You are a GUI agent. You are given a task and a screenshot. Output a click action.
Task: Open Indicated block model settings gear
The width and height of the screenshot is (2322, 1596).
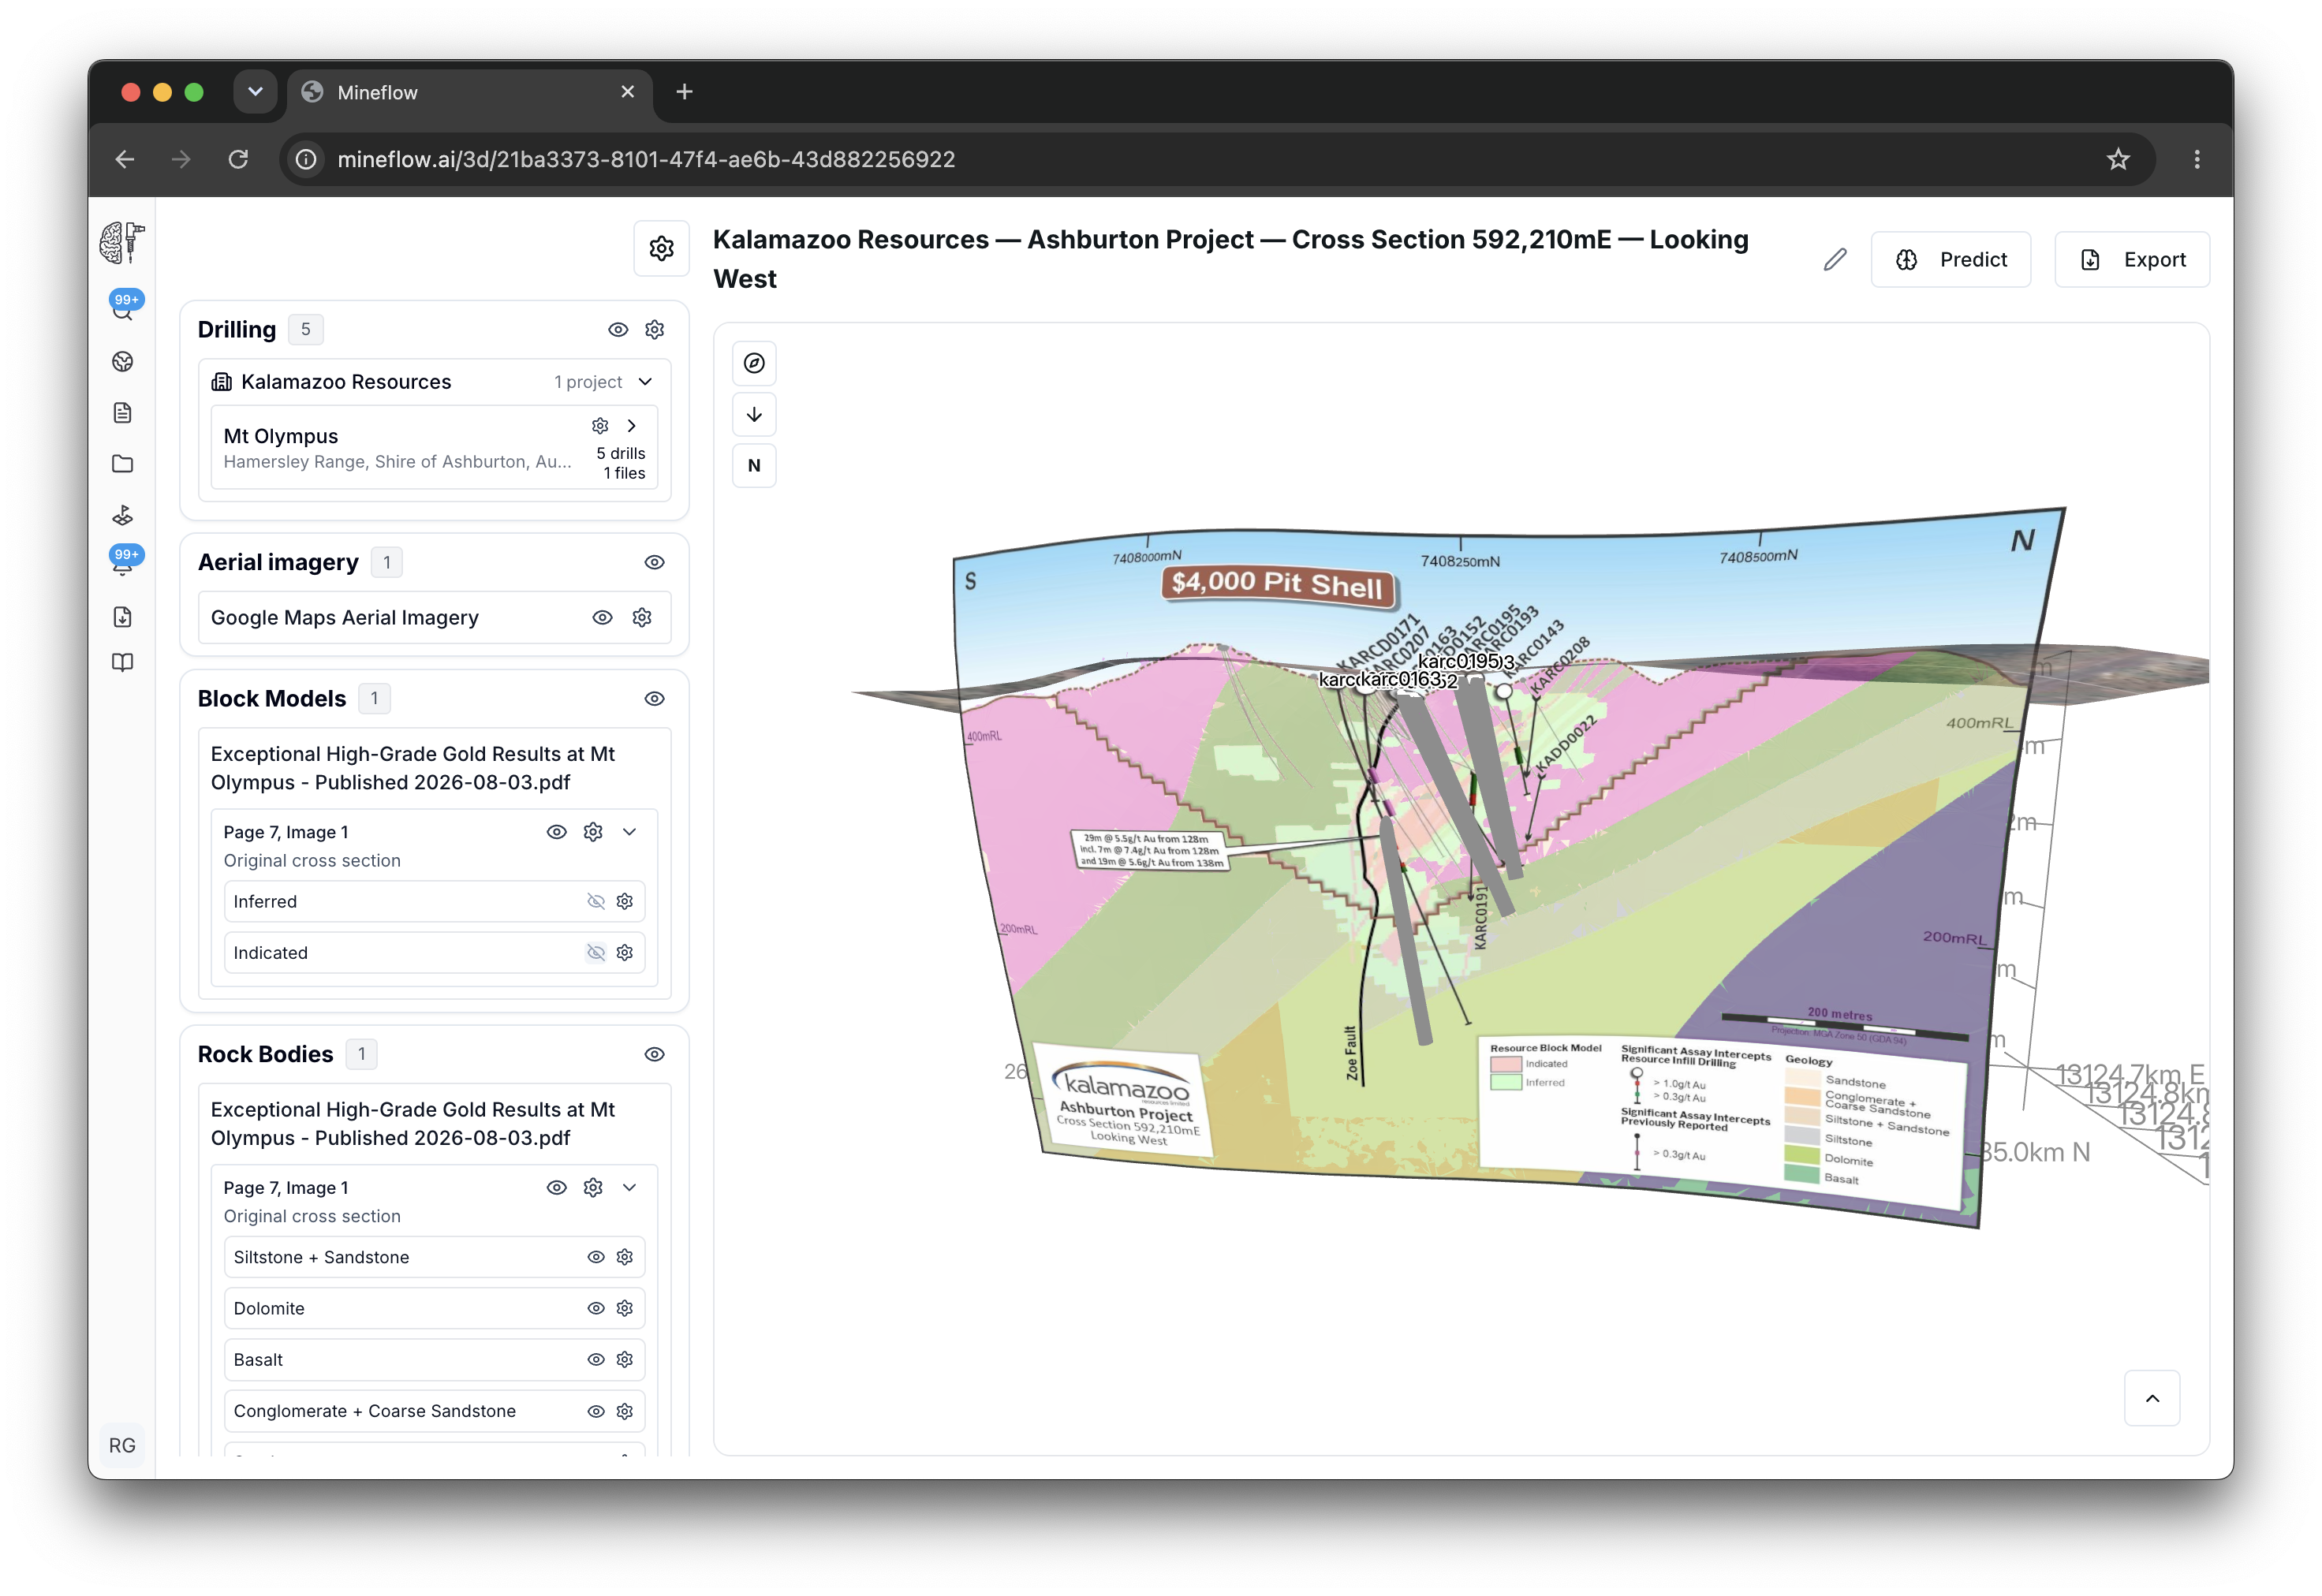(x=625, y=953)
